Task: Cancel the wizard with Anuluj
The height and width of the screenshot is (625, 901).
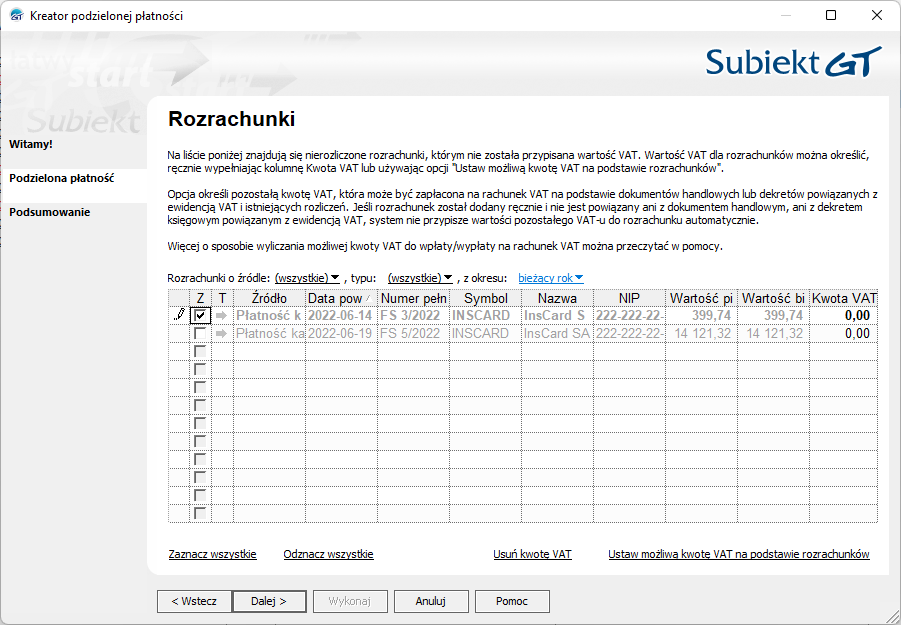Action: (431, 601)
